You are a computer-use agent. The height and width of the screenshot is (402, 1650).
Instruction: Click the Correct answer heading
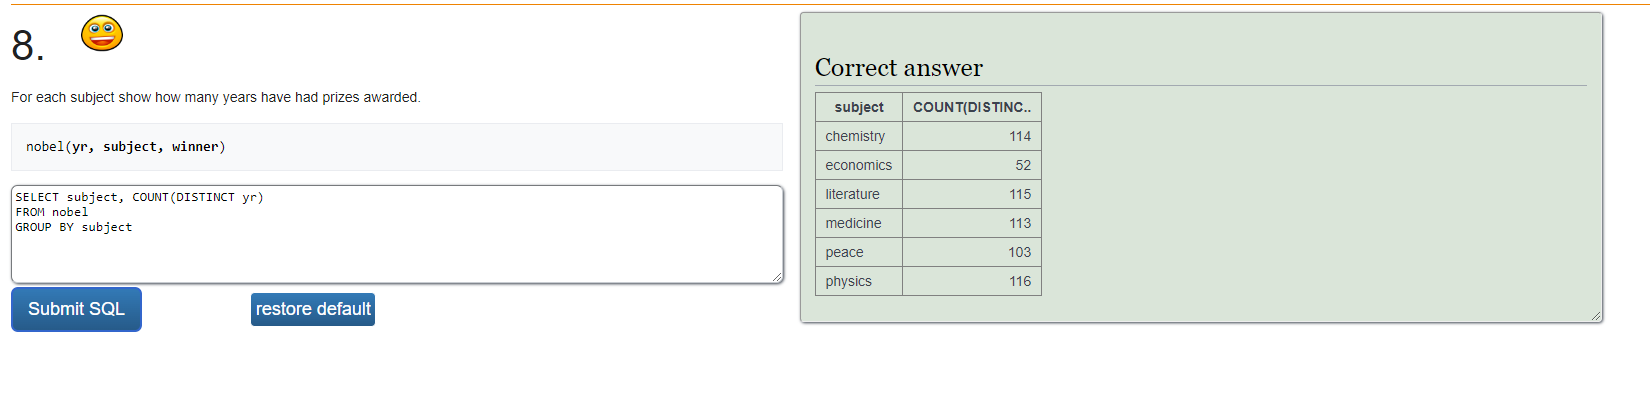tap(899, 68)
